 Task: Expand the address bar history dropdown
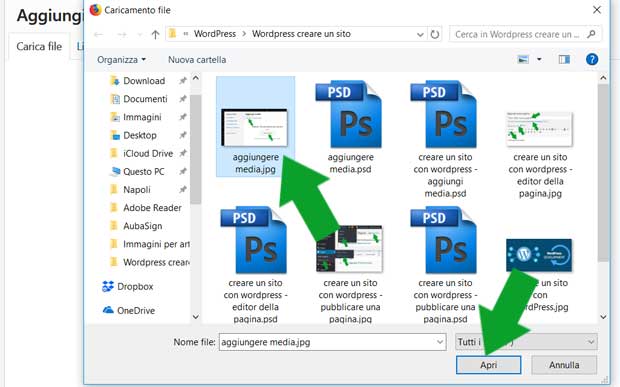(x=420, y=34)
